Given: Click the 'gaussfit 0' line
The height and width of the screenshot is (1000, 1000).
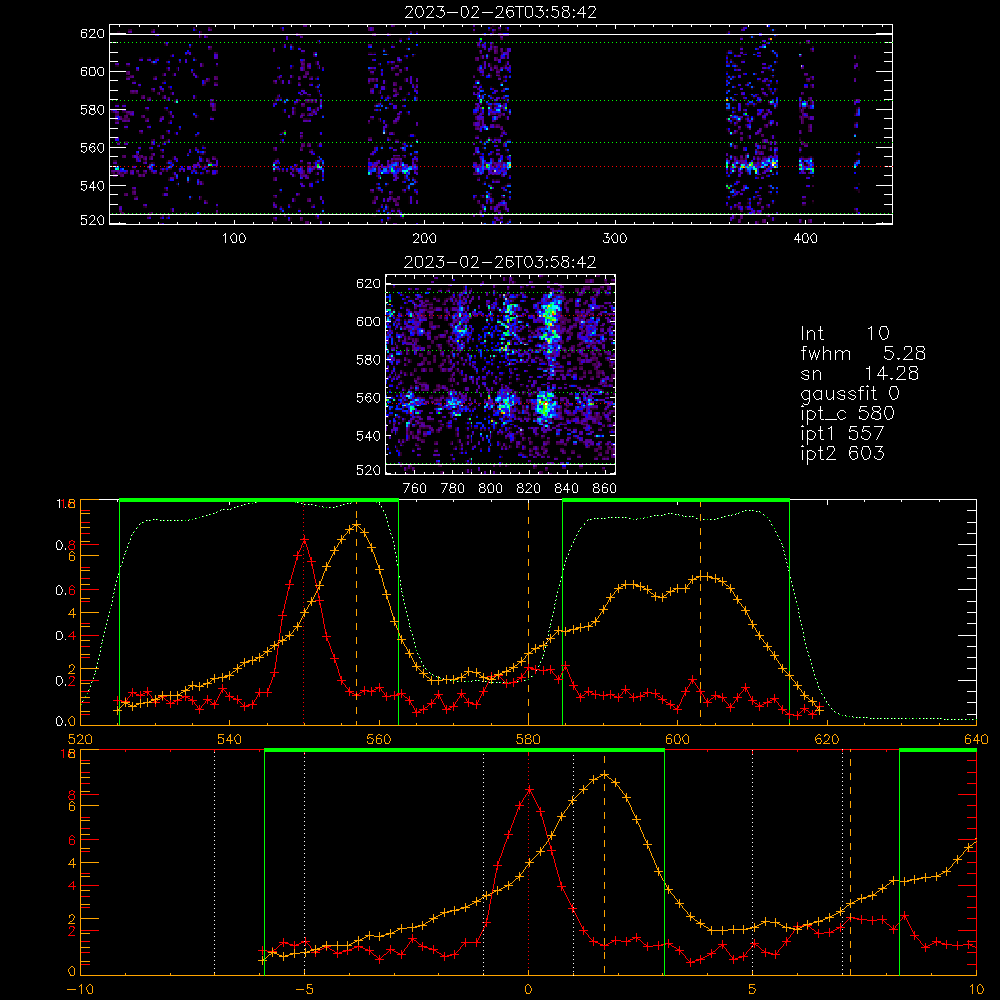Looking at the screenshot, I should (x=849, y=393).
